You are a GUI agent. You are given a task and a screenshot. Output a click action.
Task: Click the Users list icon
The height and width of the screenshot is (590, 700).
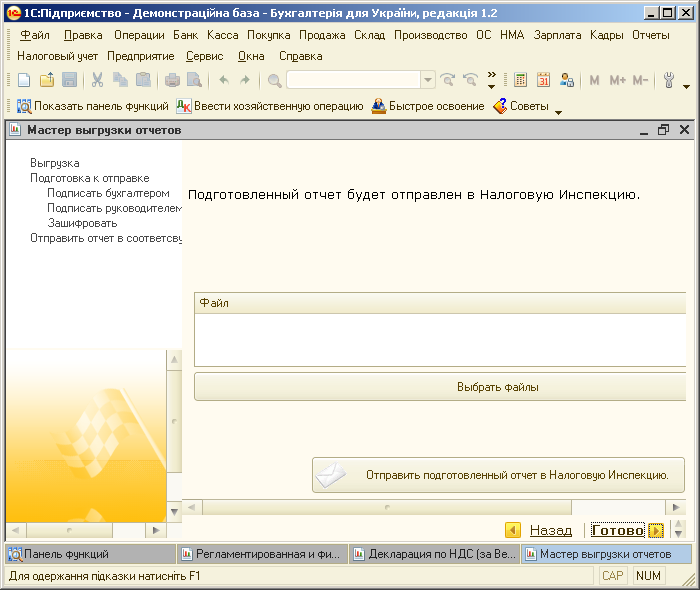pyautogui.click(x=567, y=80)
